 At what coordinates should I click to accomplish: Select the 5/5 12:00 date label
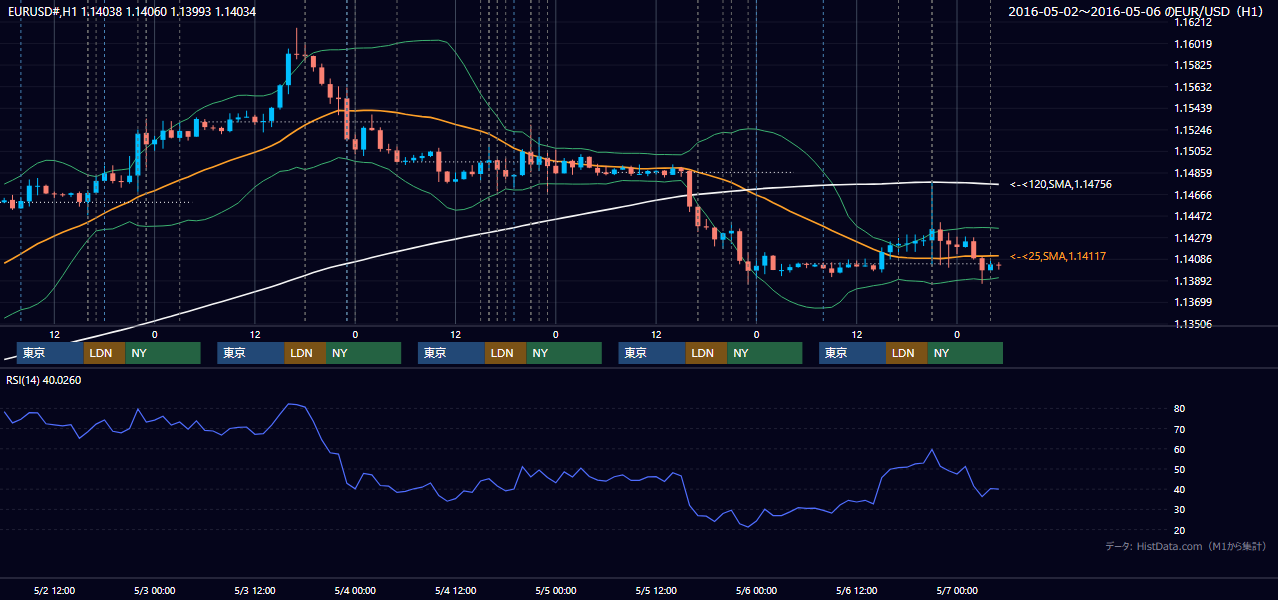pyautogui.click(x=656, y=590)
